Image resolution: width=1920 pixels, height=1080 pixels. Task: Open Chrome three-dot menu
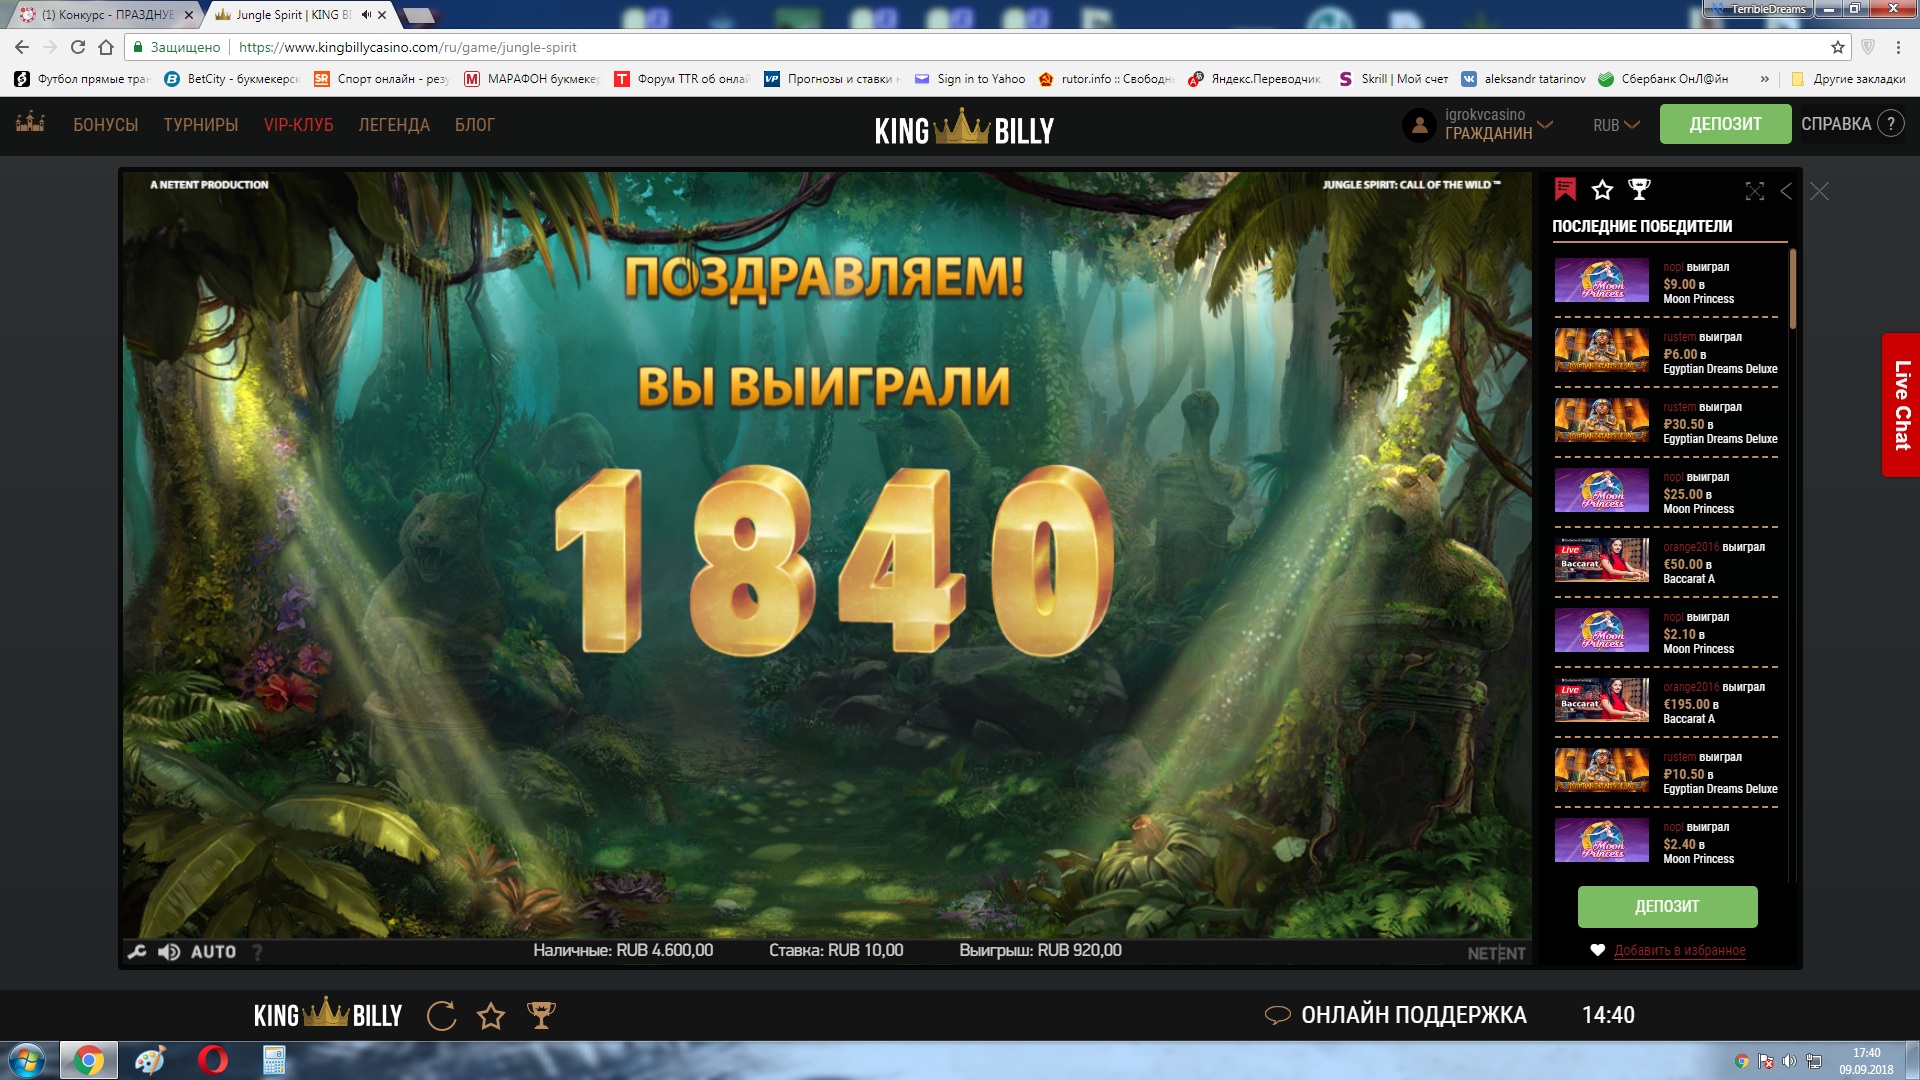point(1898,47)
